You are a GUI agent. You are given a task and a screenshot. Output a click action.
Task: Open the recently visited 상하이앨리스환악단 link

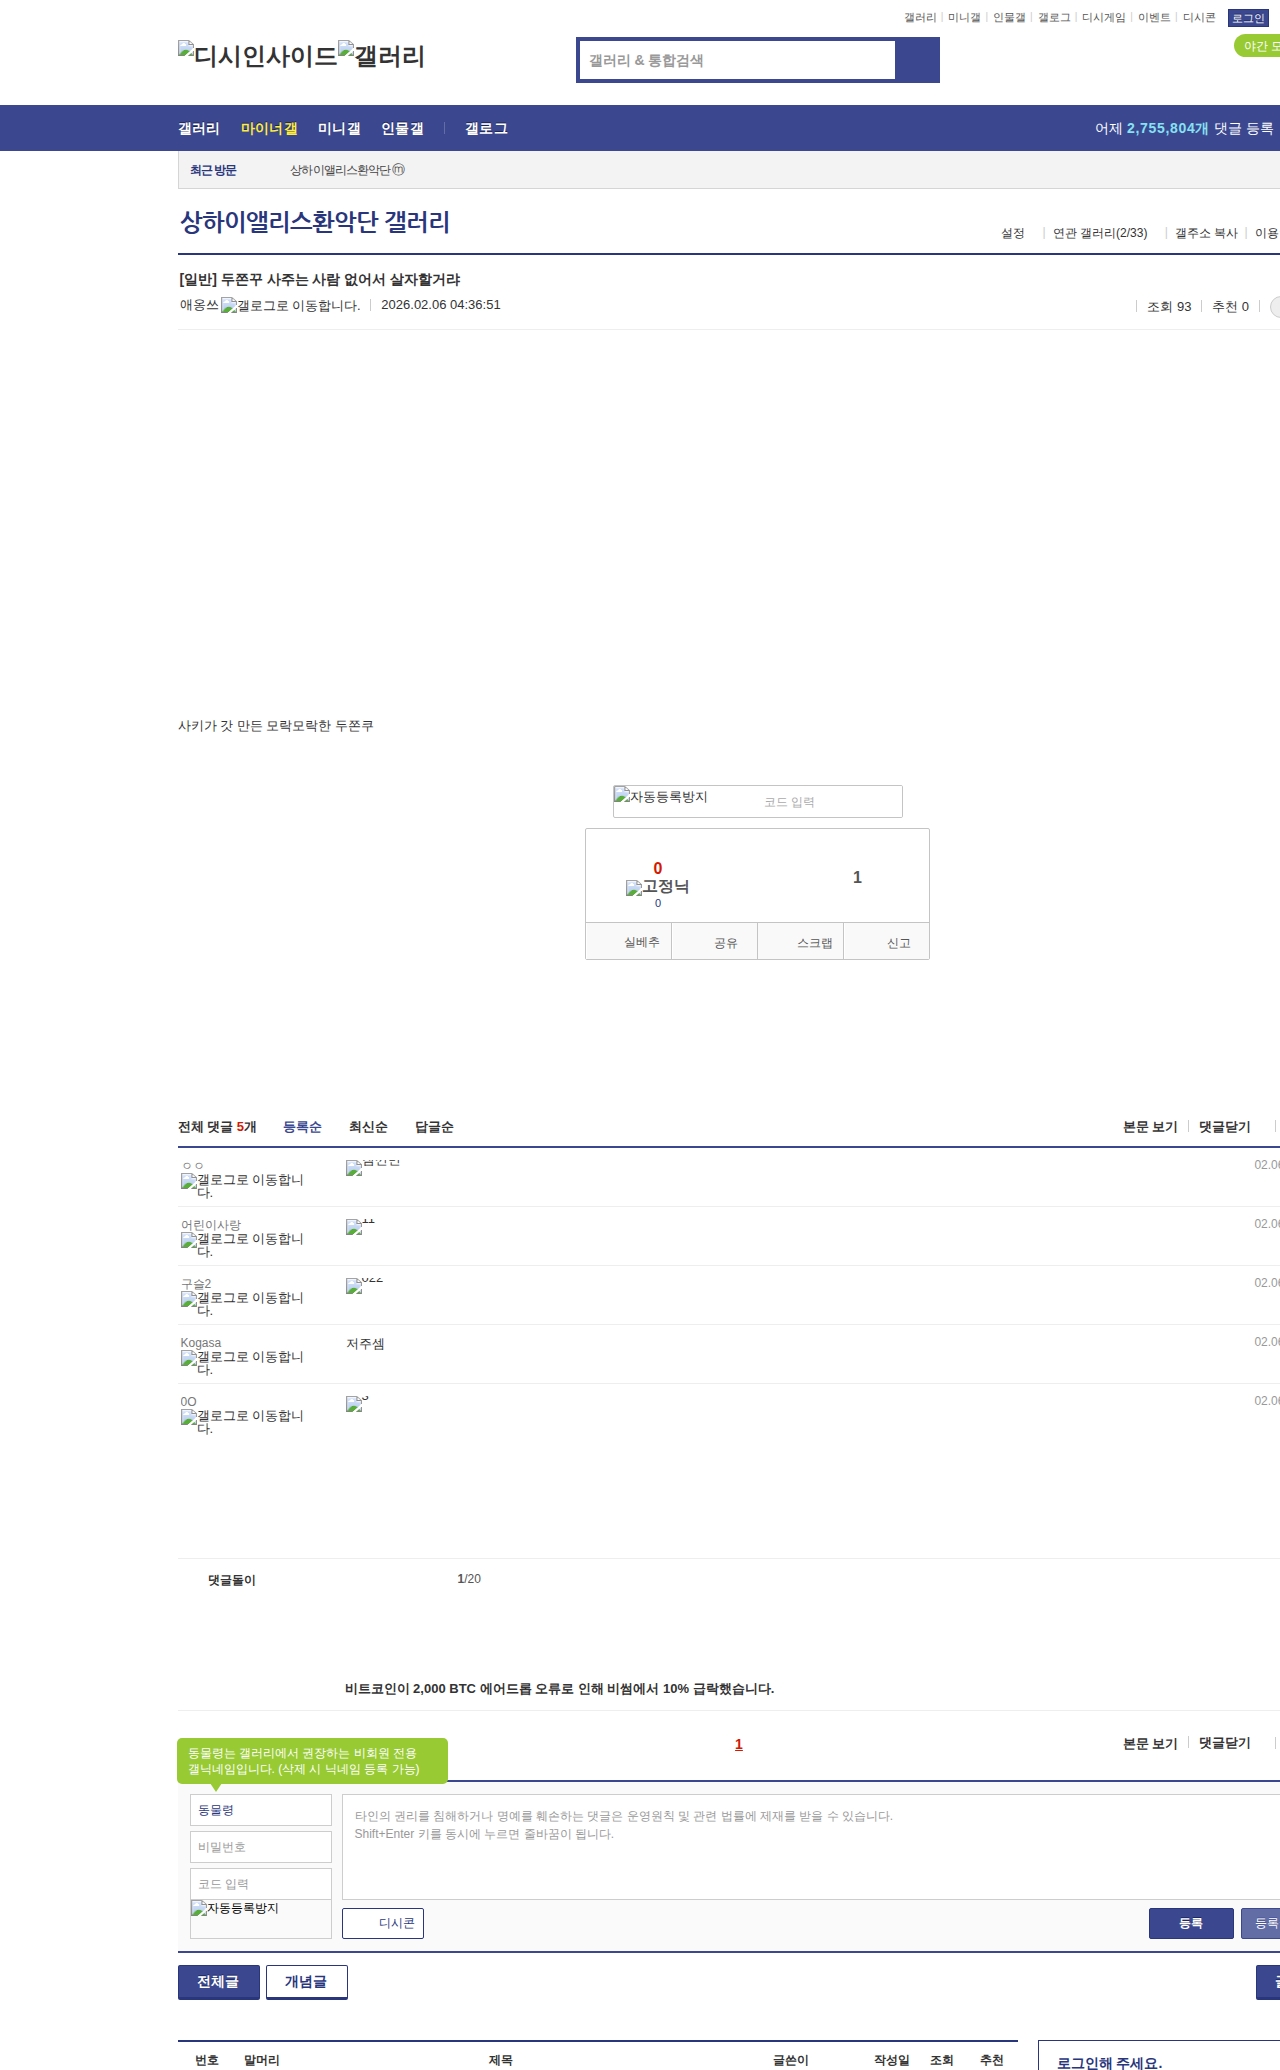[347, 170]
